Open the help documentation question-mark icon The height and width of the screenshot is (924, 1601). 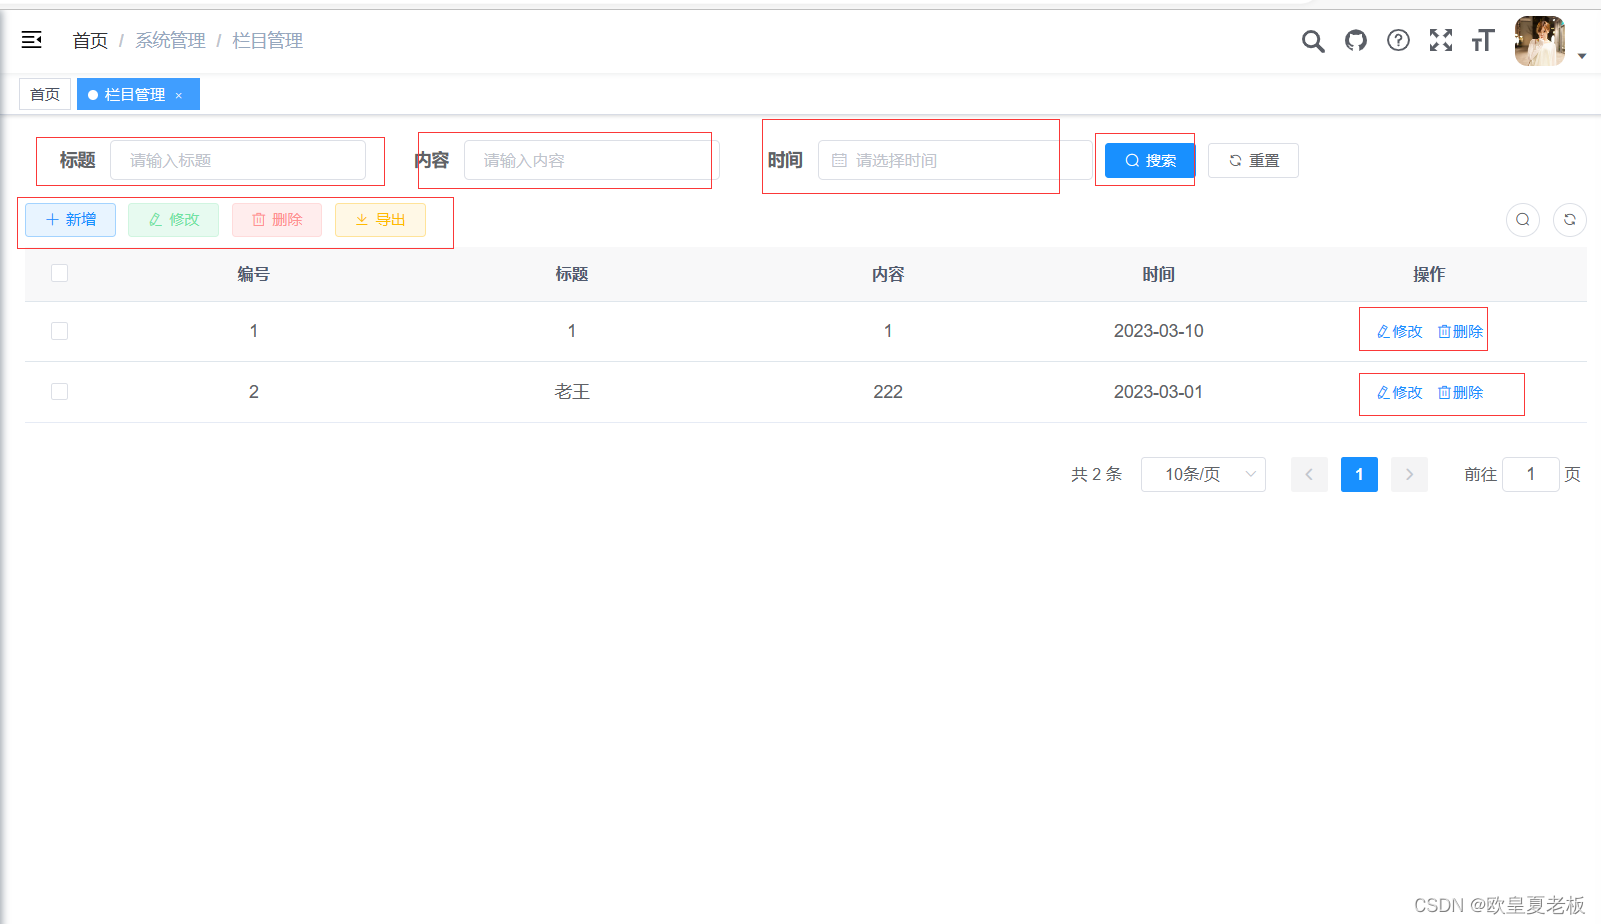coord(1398,40)
